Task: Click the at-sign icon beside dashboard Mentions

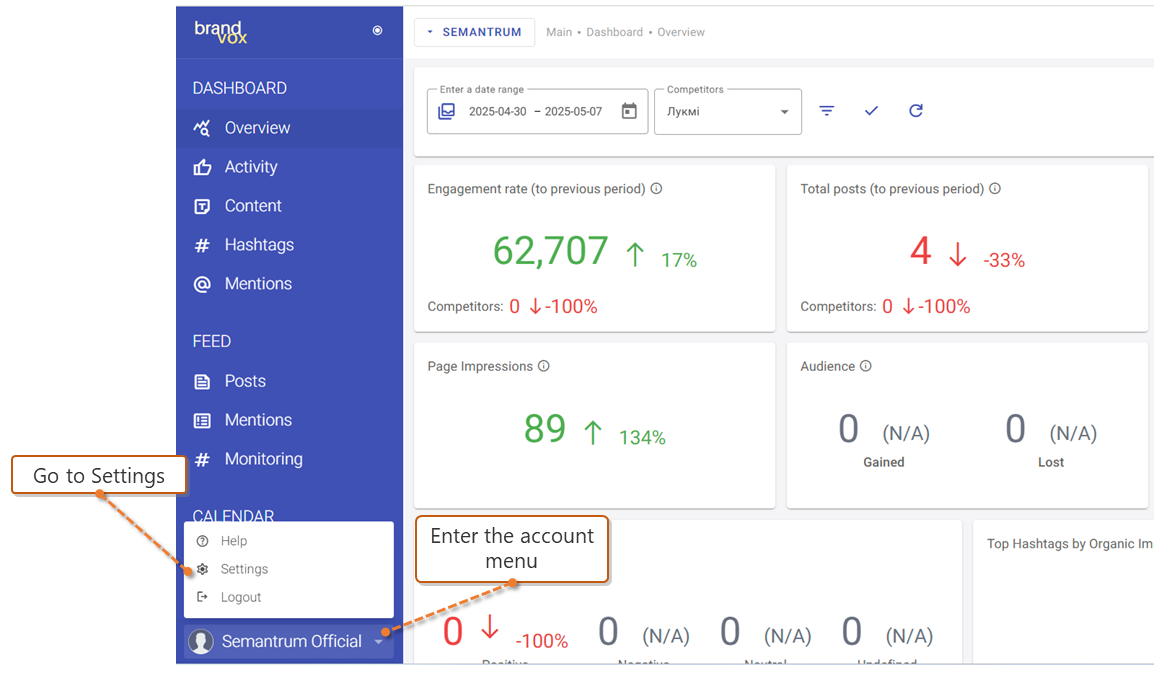Action: (x=201, y=284)
